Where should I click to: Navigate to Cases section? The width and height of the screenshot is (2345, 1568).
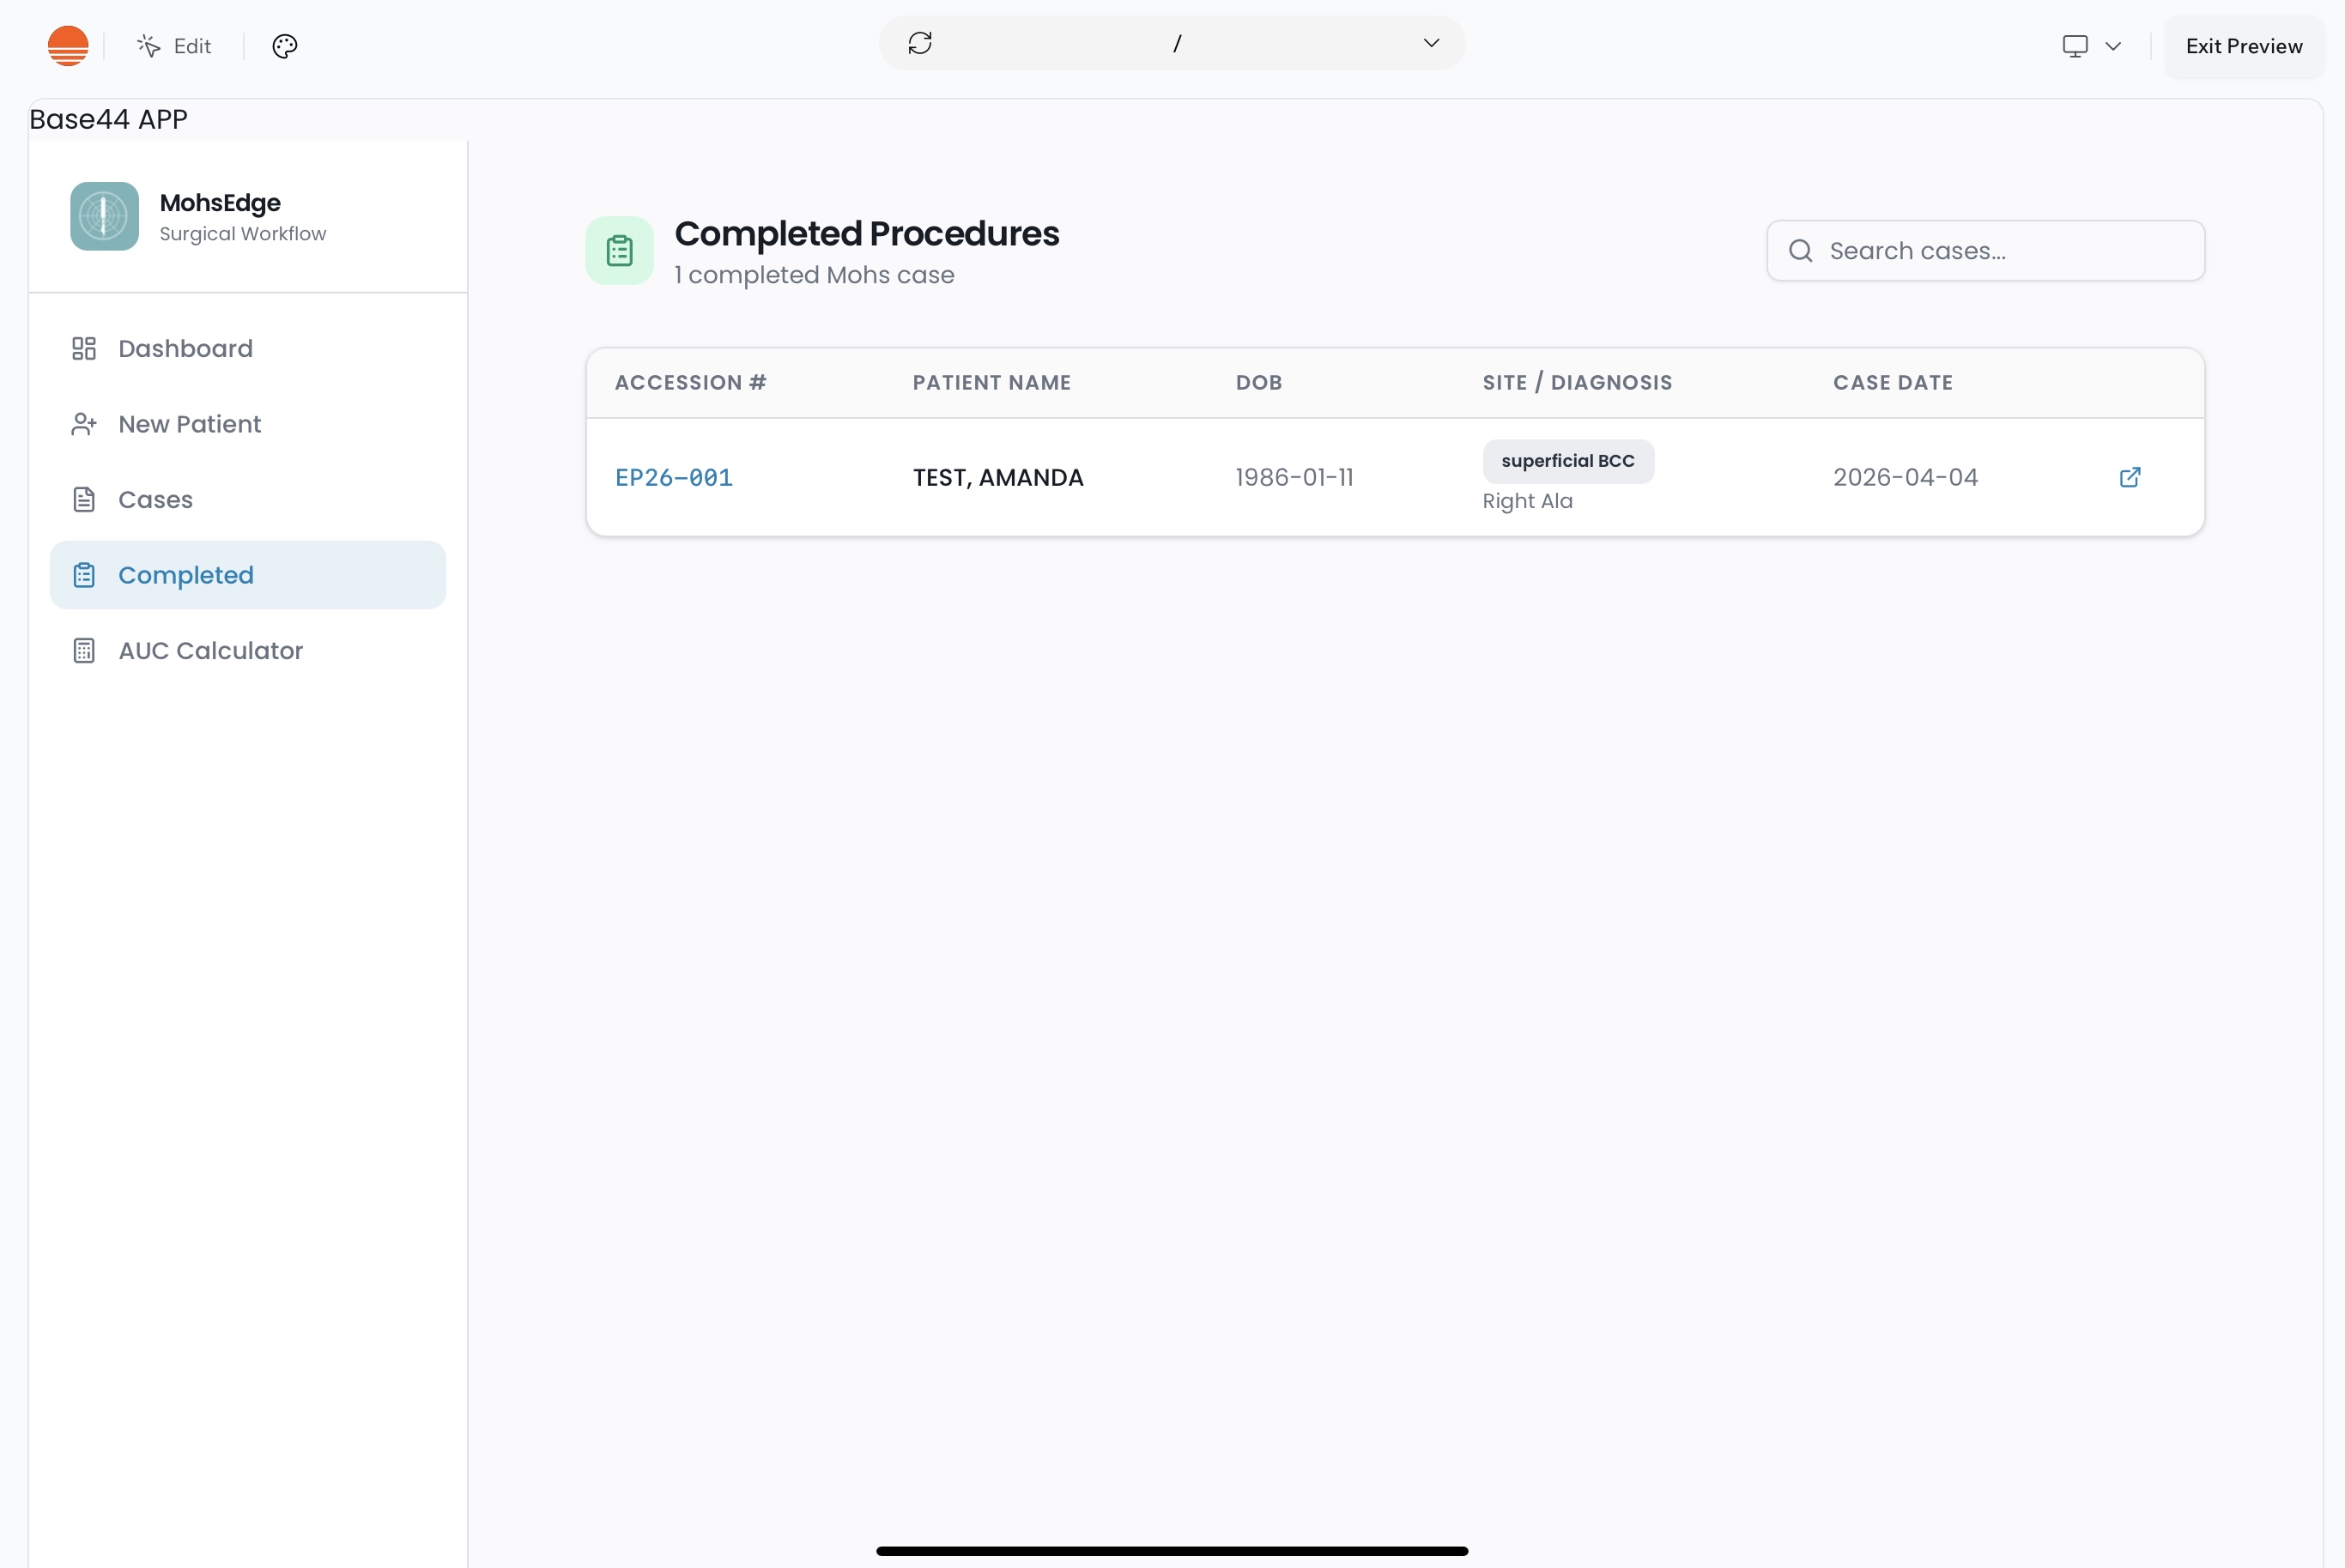155,500
